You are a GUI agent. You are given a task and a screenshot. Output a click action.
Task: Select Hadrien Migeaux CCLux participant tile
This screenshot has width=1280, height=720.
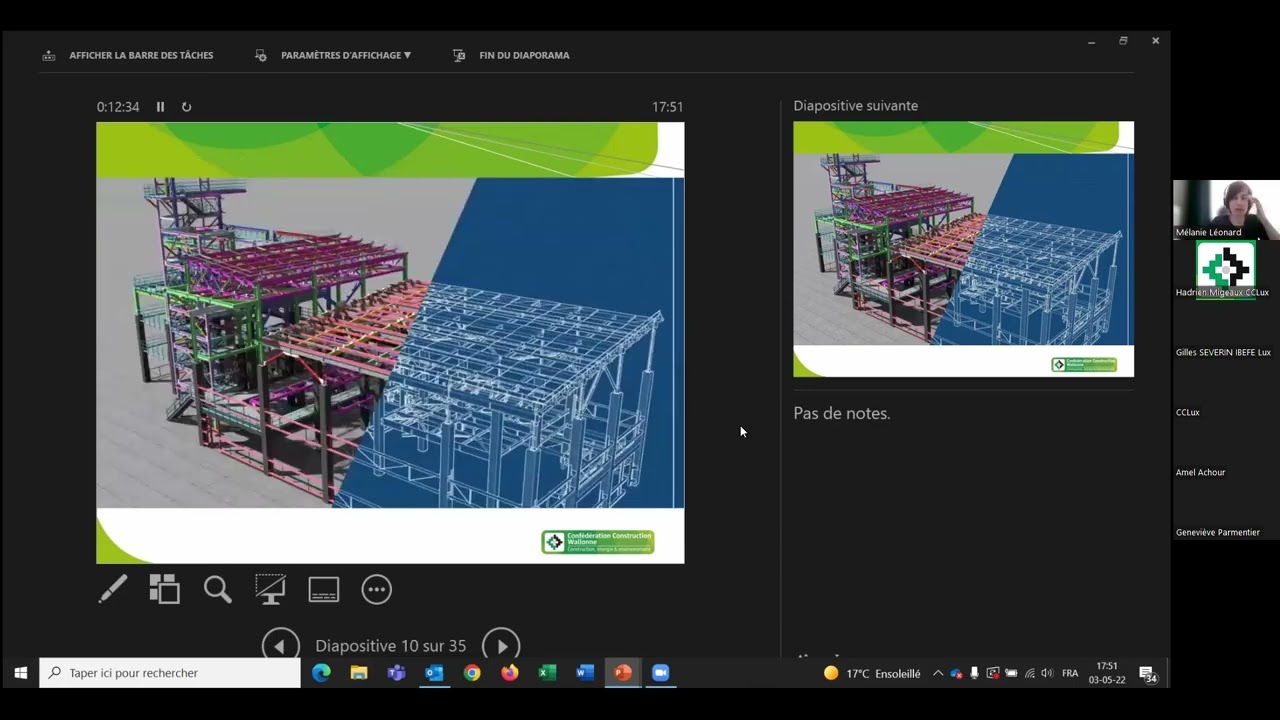click(1226, 270)
